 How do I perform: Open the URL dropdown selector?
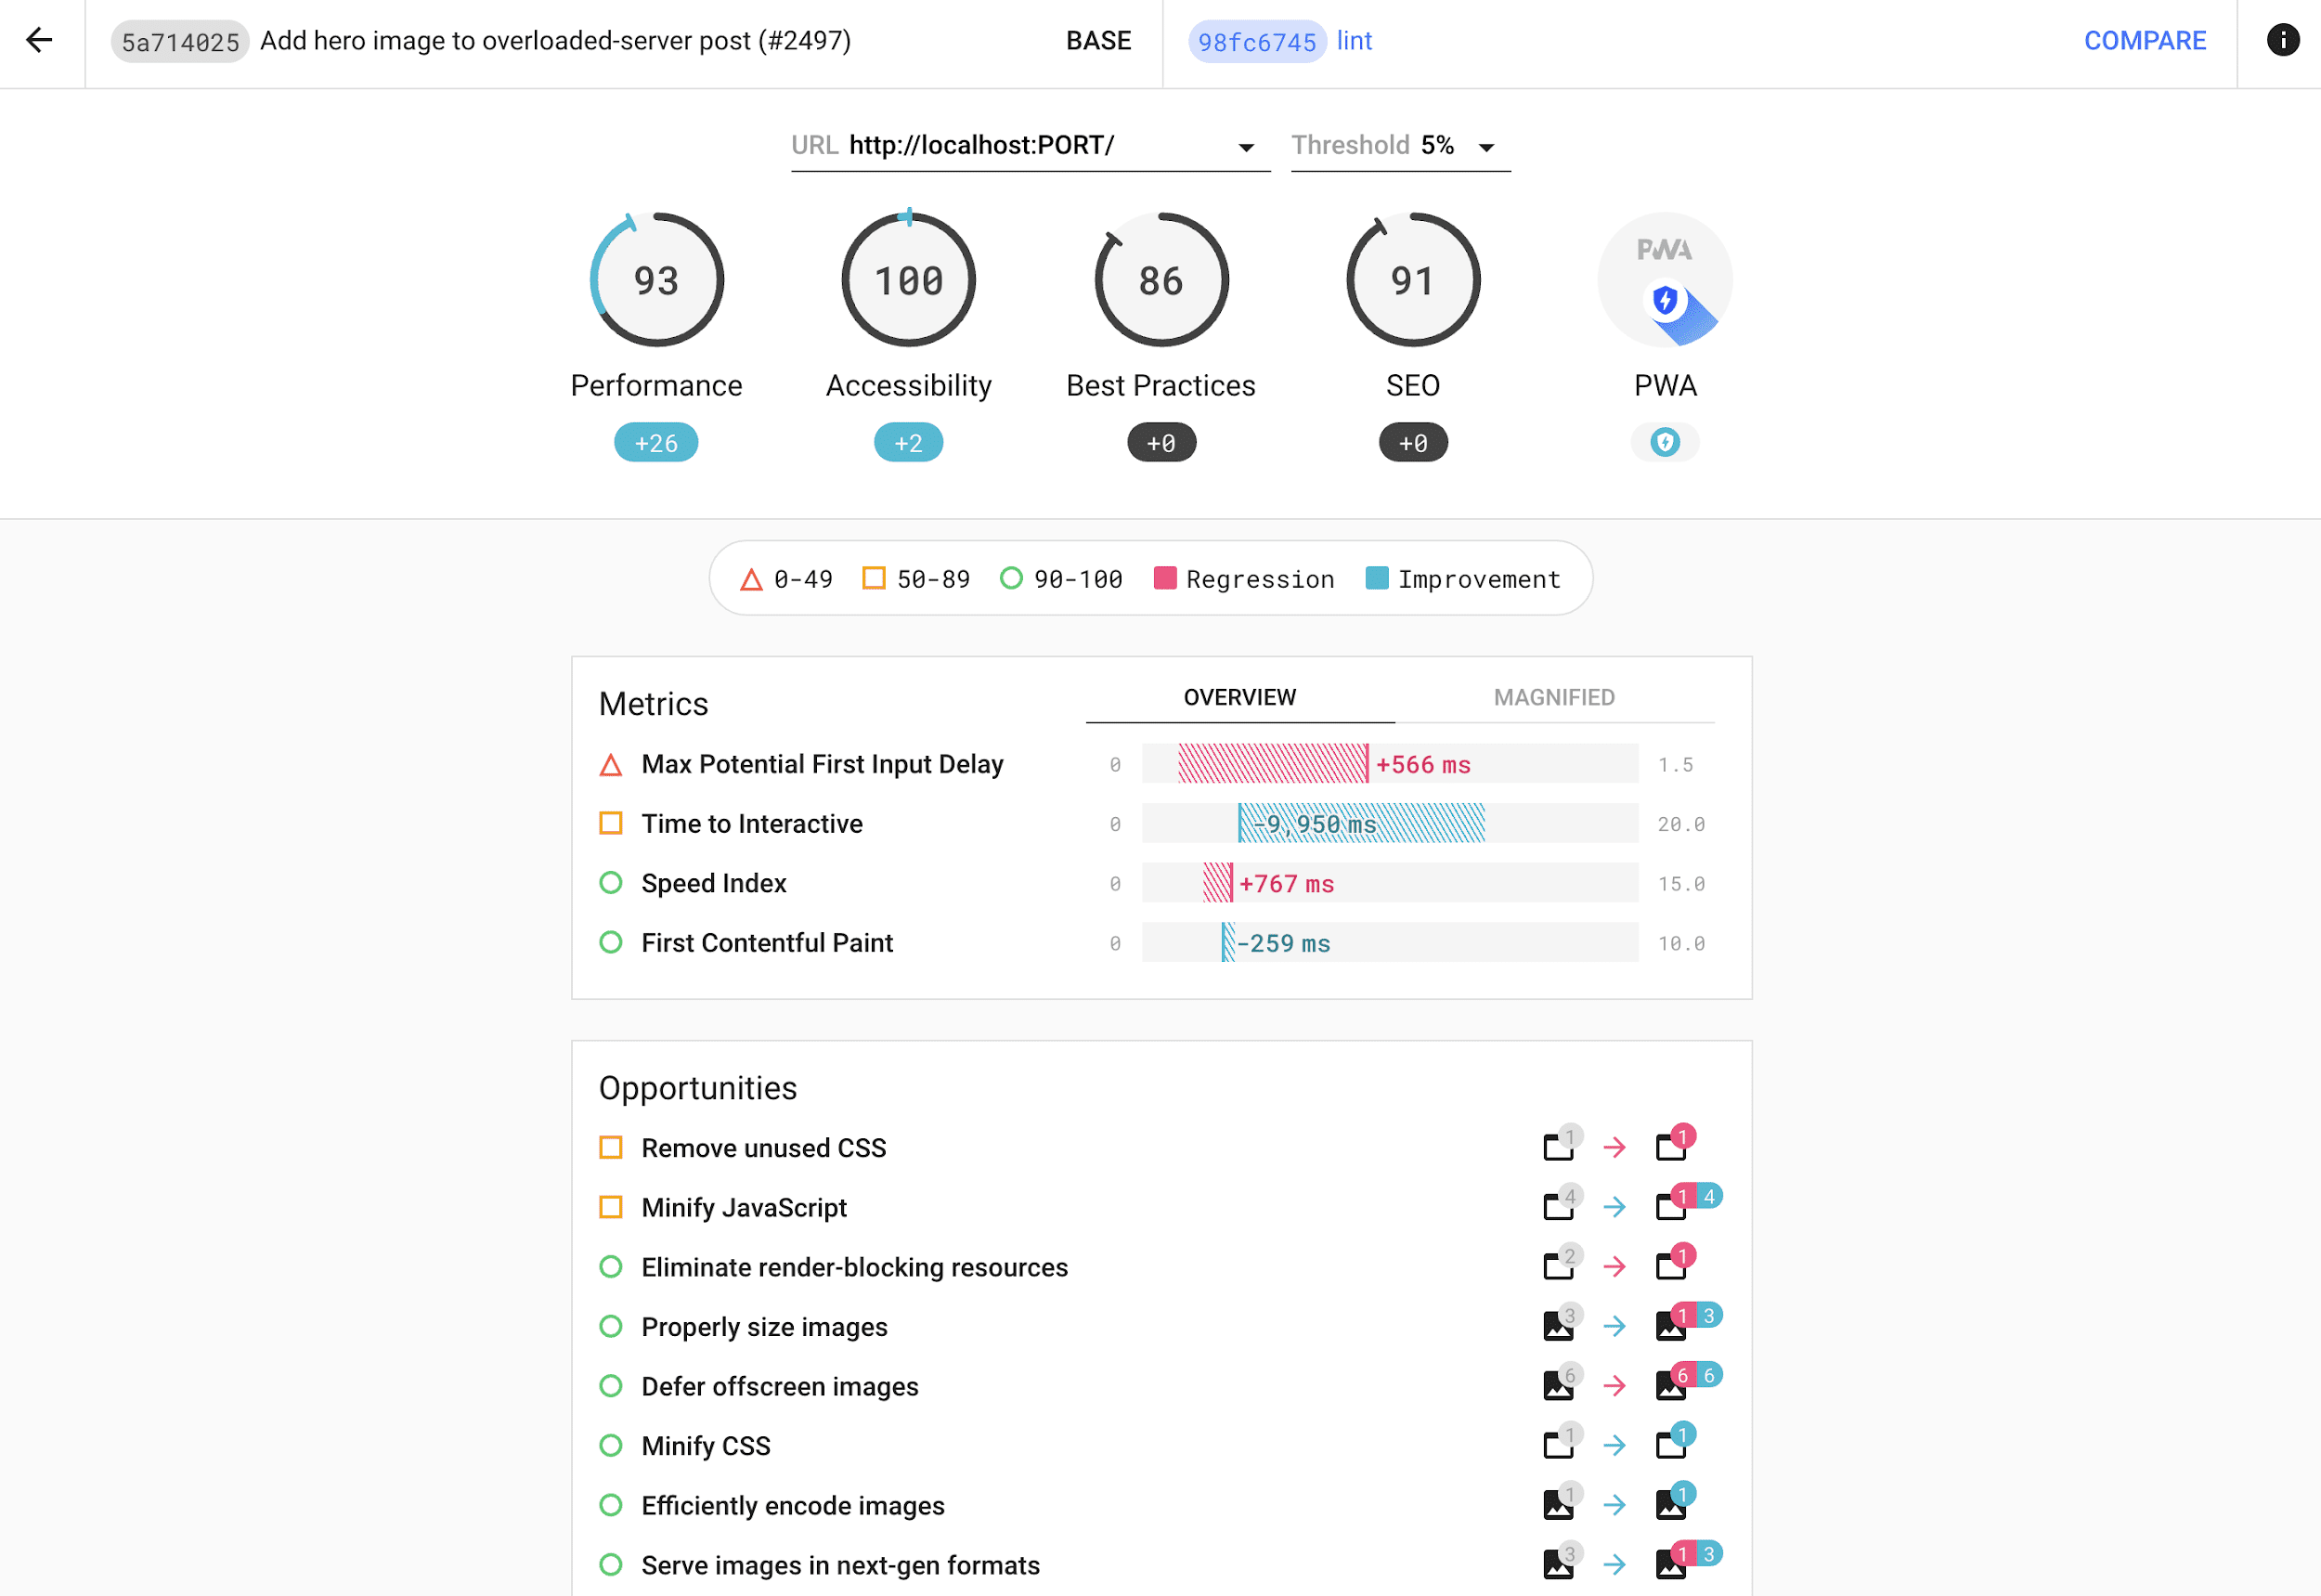(1245, 147)
